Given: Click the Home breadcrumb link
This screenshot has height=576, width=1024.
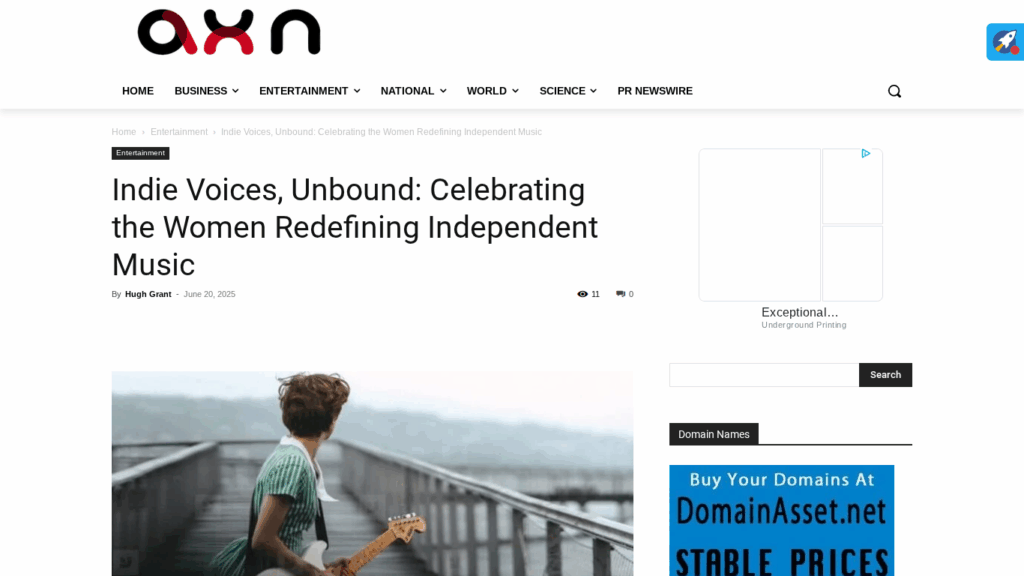Looking at the screenshot, I should tap(123, 132).
